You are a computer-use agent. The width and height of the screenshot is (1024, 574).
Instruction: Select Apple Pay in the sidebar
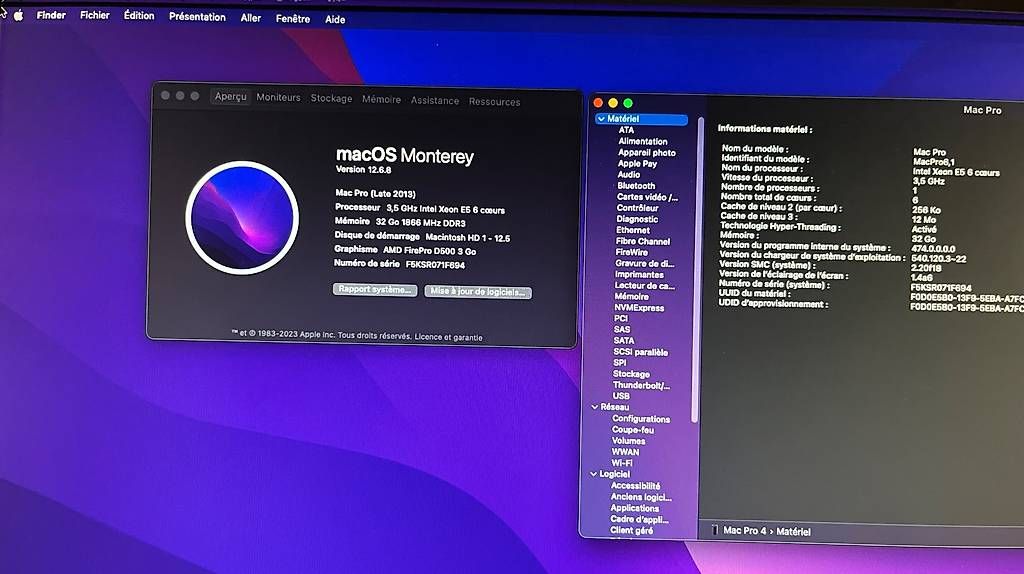[x=637, y=163]
